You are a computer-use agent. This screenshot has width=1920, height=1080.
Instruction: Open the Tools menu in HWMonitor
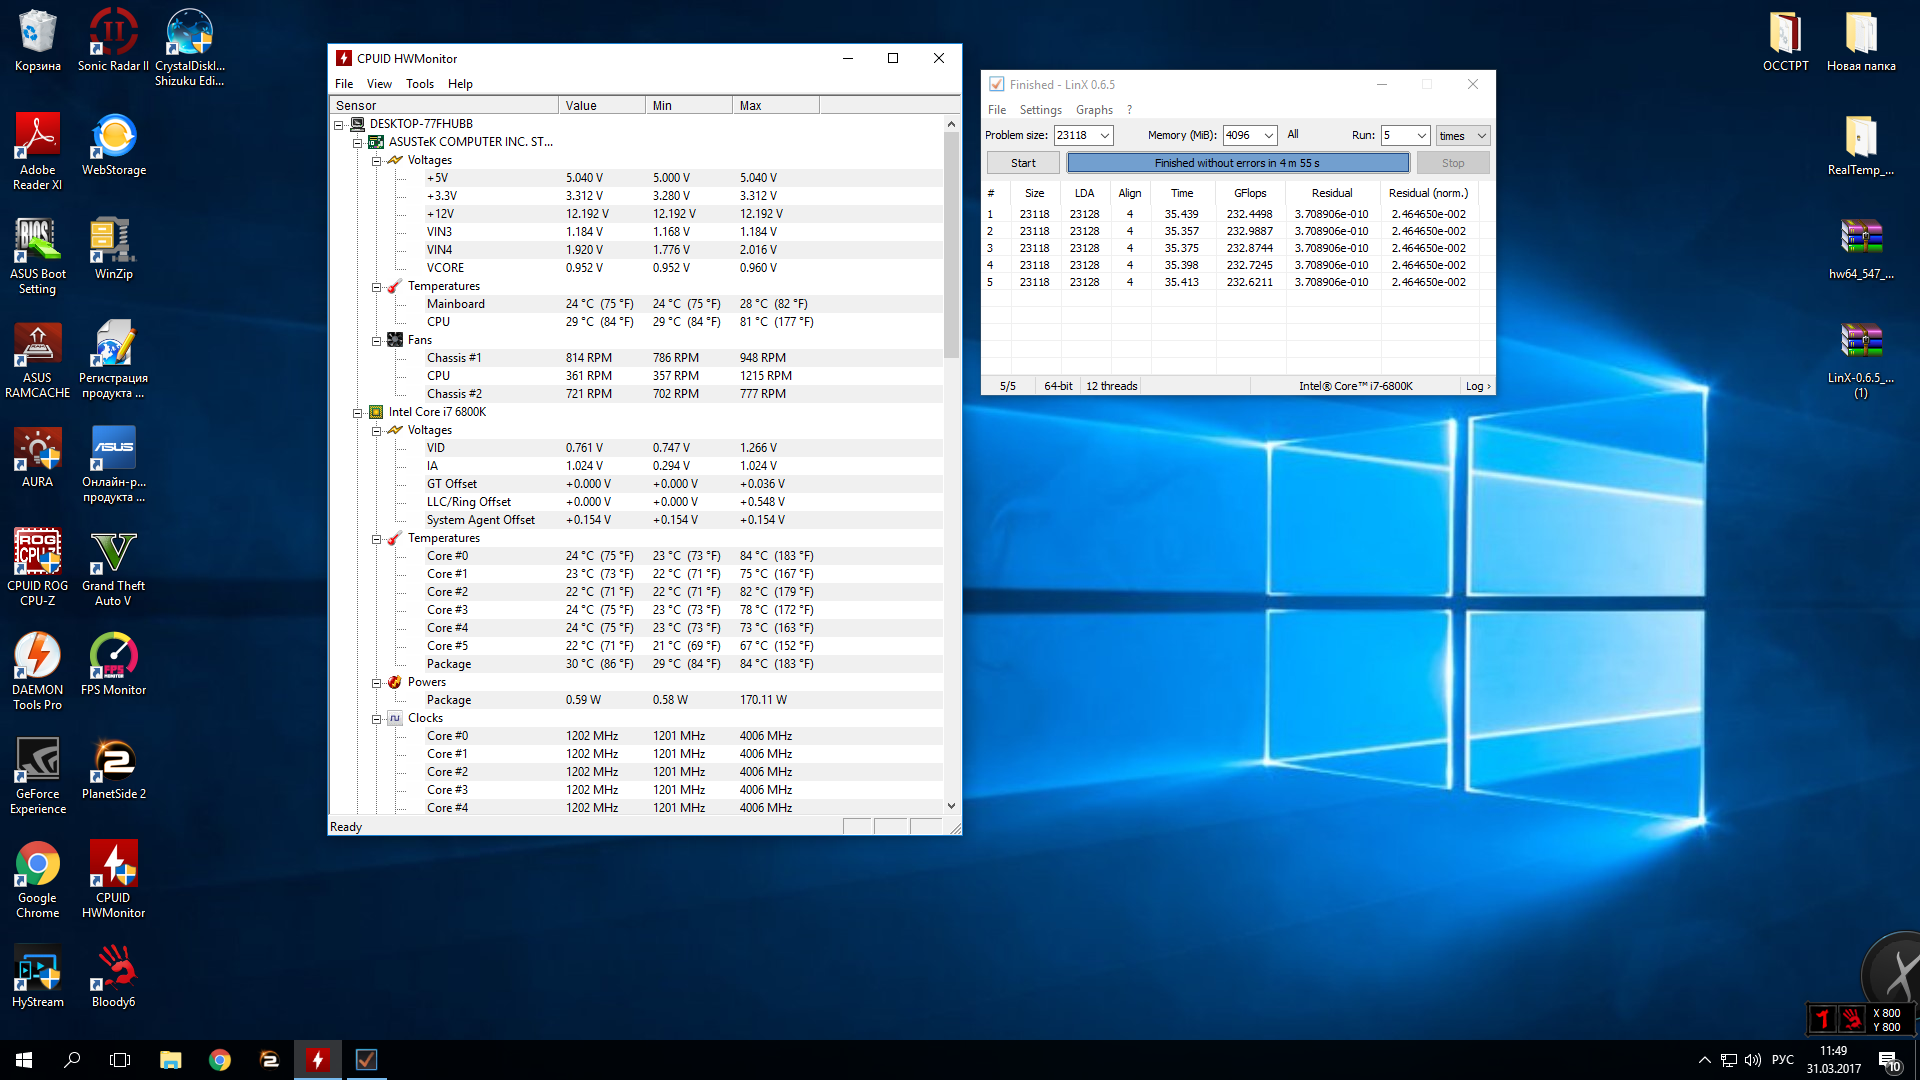[x=419, y=84]
